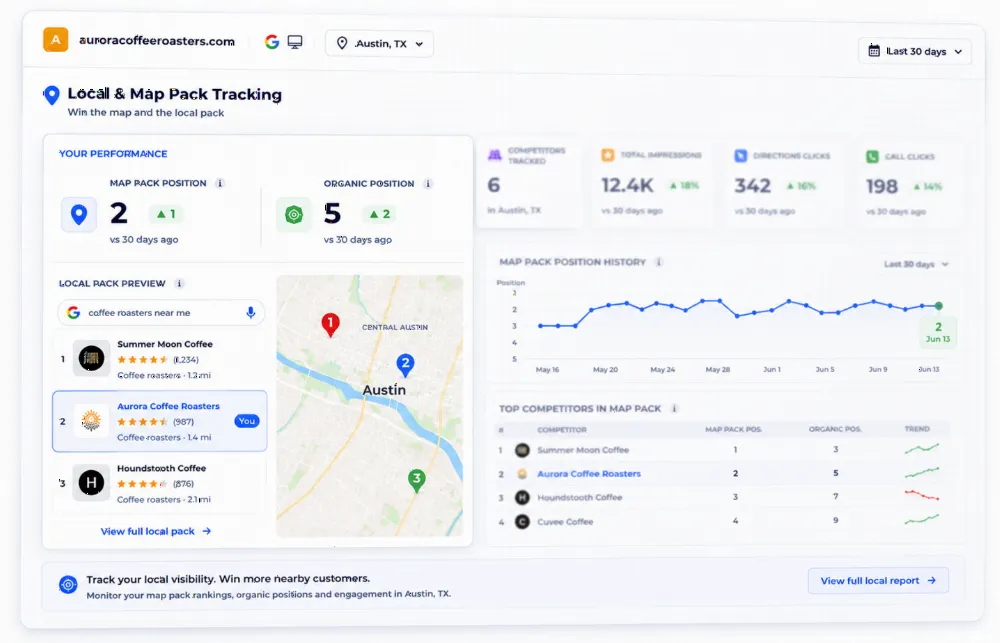This screenshot has width=1000, height=643.
Task: Click the You badge on Aurora listing
Action: pos(247,421)
